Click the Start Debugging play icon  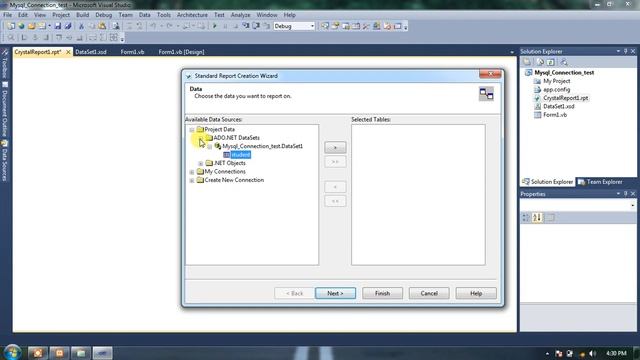click(x=215, y=26)
